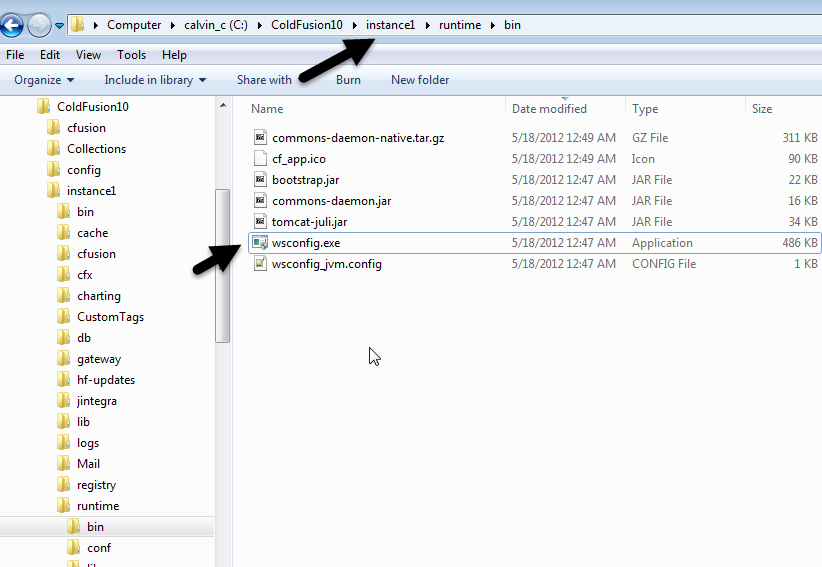Image resolution: width=822 pixels, height=567 pixels.
Task: Open the File menu
Action: (x=15, y=55)
